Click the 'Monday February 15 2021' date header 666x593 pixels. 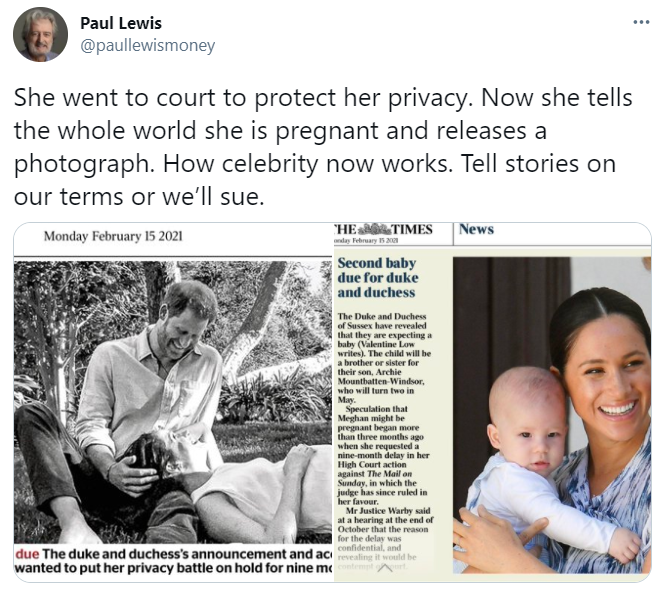(113, 237)
